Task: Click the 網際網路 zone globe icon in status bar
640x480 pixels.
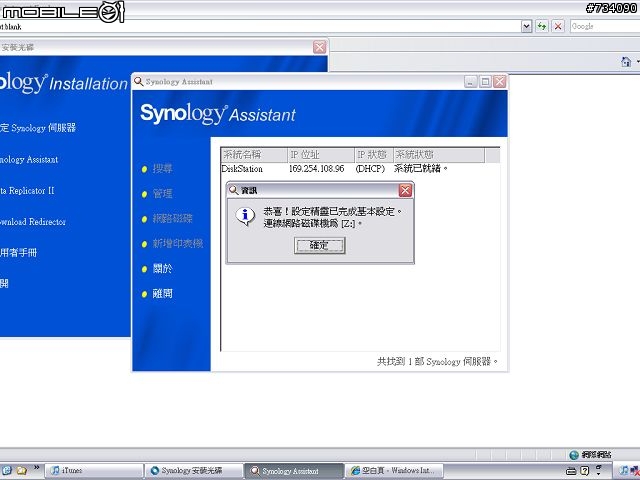Action: (574, 454)
